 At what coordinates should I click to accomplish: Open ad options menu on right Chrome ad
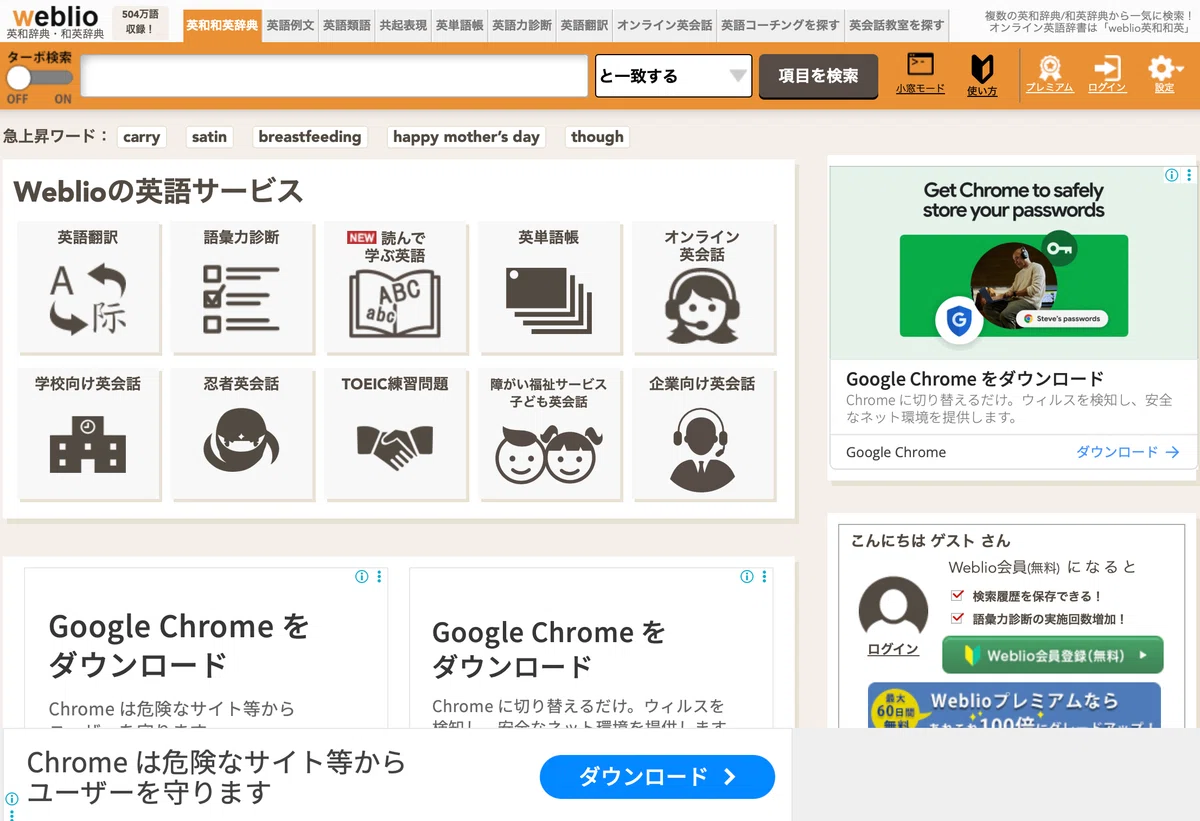1189,175
